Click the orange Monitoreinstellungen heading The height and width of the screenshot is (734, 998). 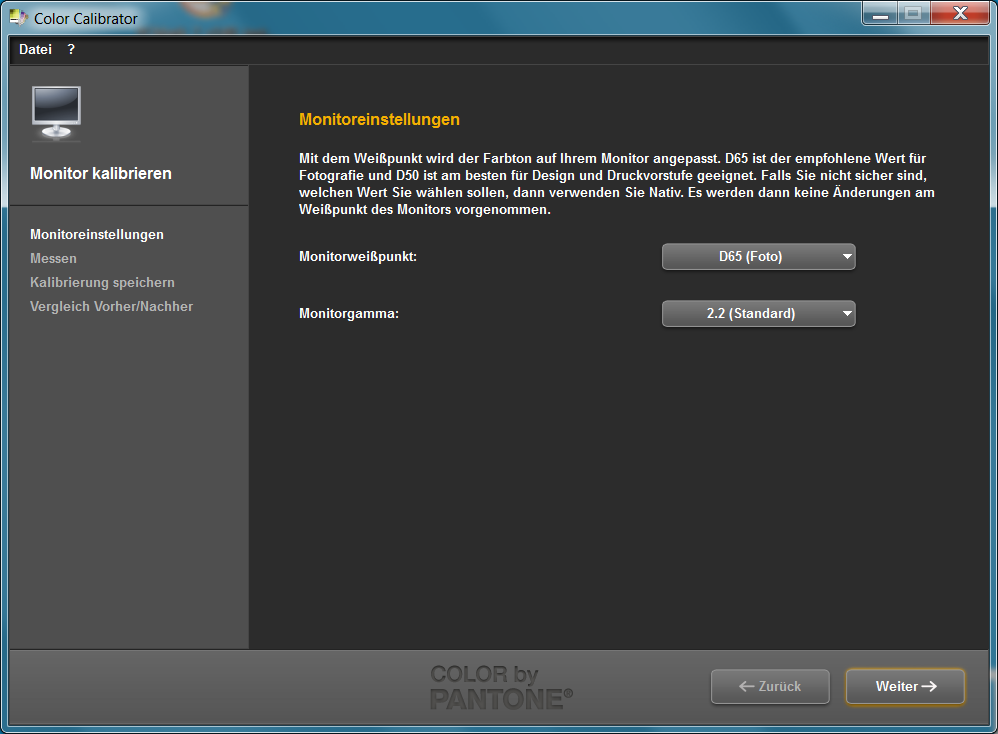[379, 119]
